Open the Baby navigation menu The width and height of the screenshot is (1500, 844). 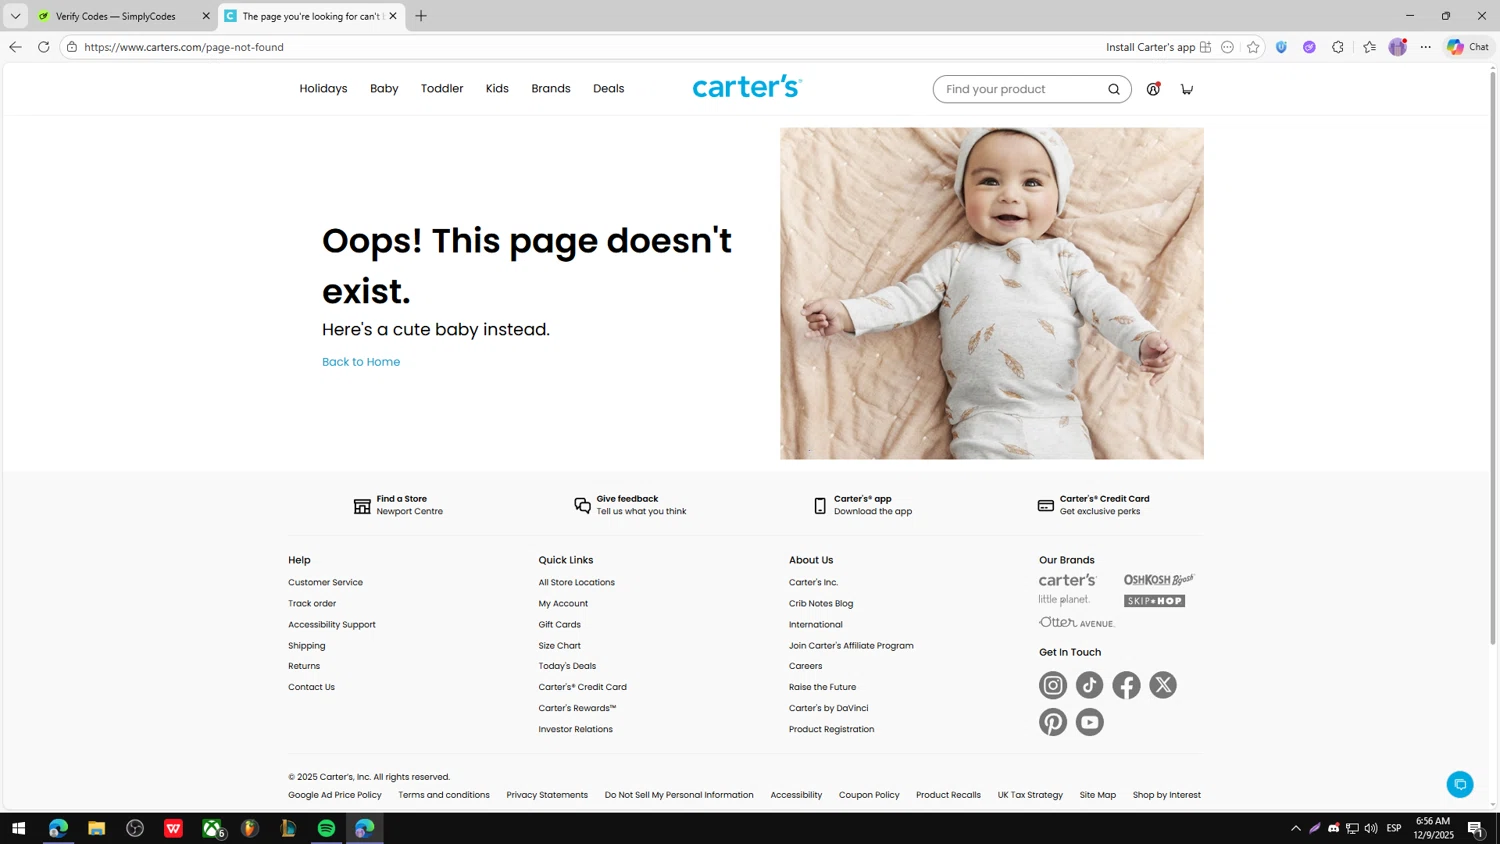click(x=384, y=89)
